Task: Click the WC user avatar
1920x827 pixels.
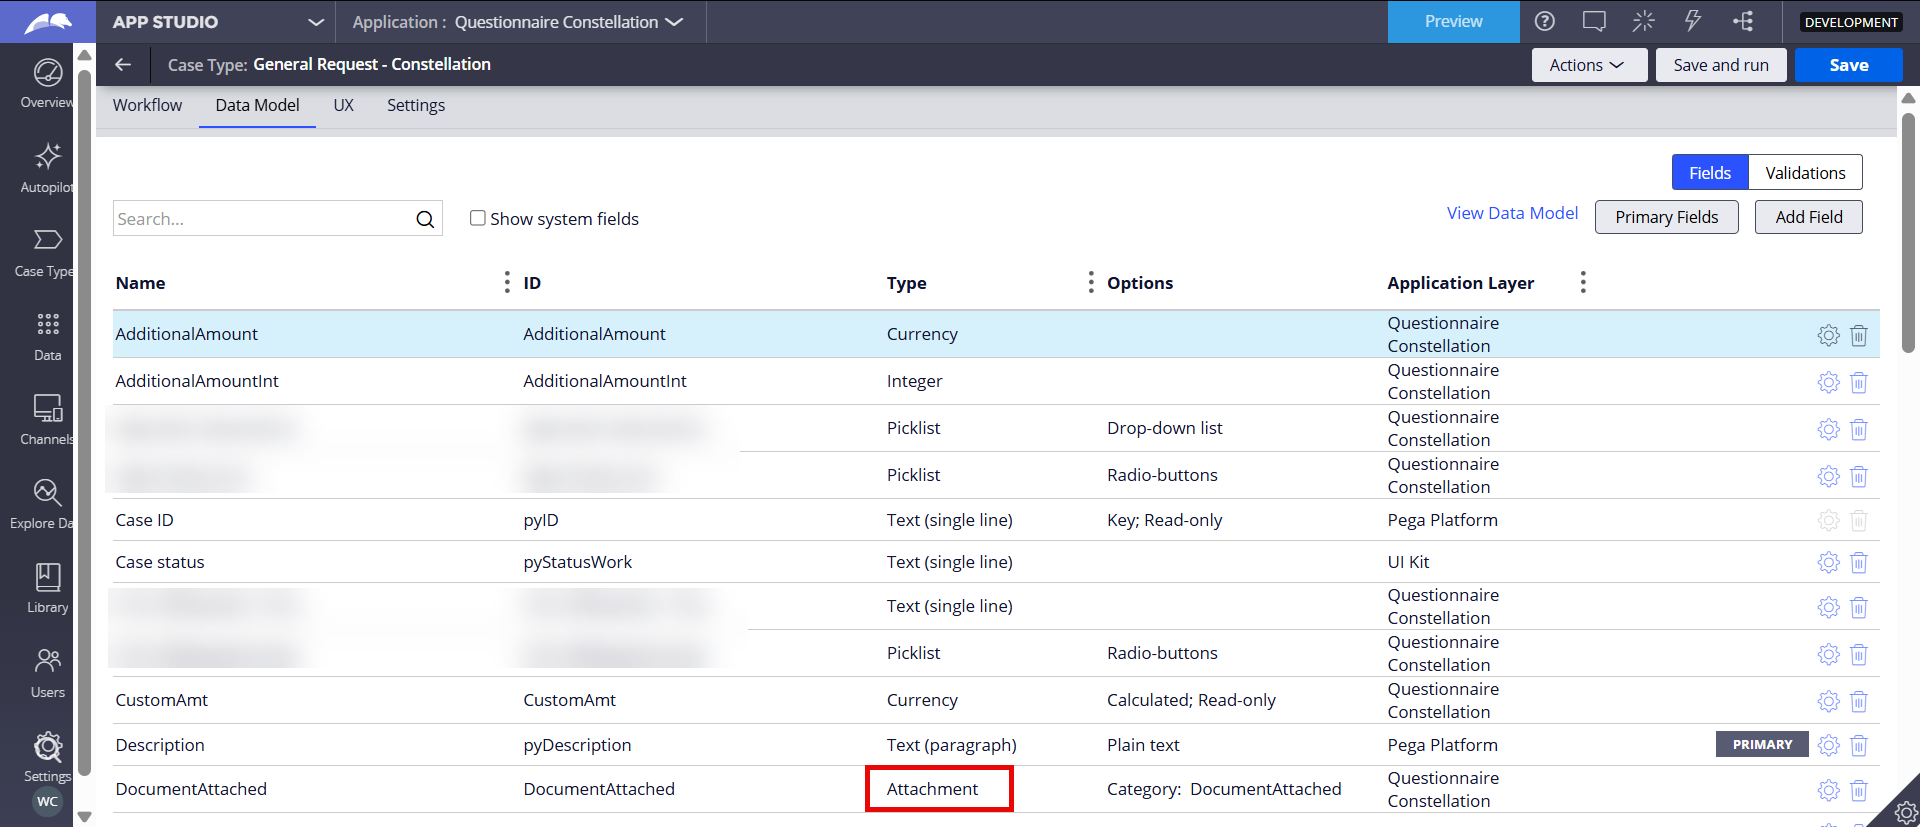Action: click(47, 801)
